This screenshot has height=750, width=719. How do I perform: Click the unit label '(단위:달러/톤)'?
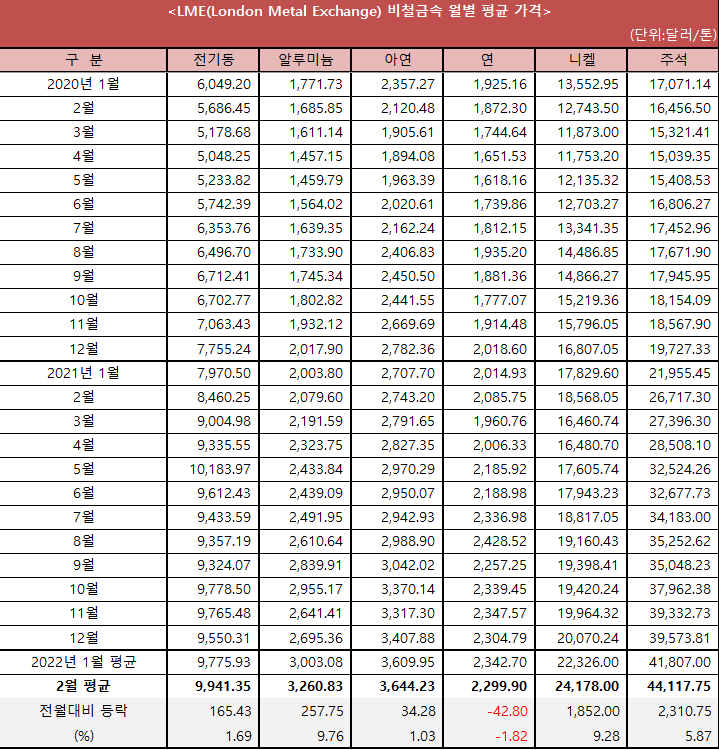point(673,35)
